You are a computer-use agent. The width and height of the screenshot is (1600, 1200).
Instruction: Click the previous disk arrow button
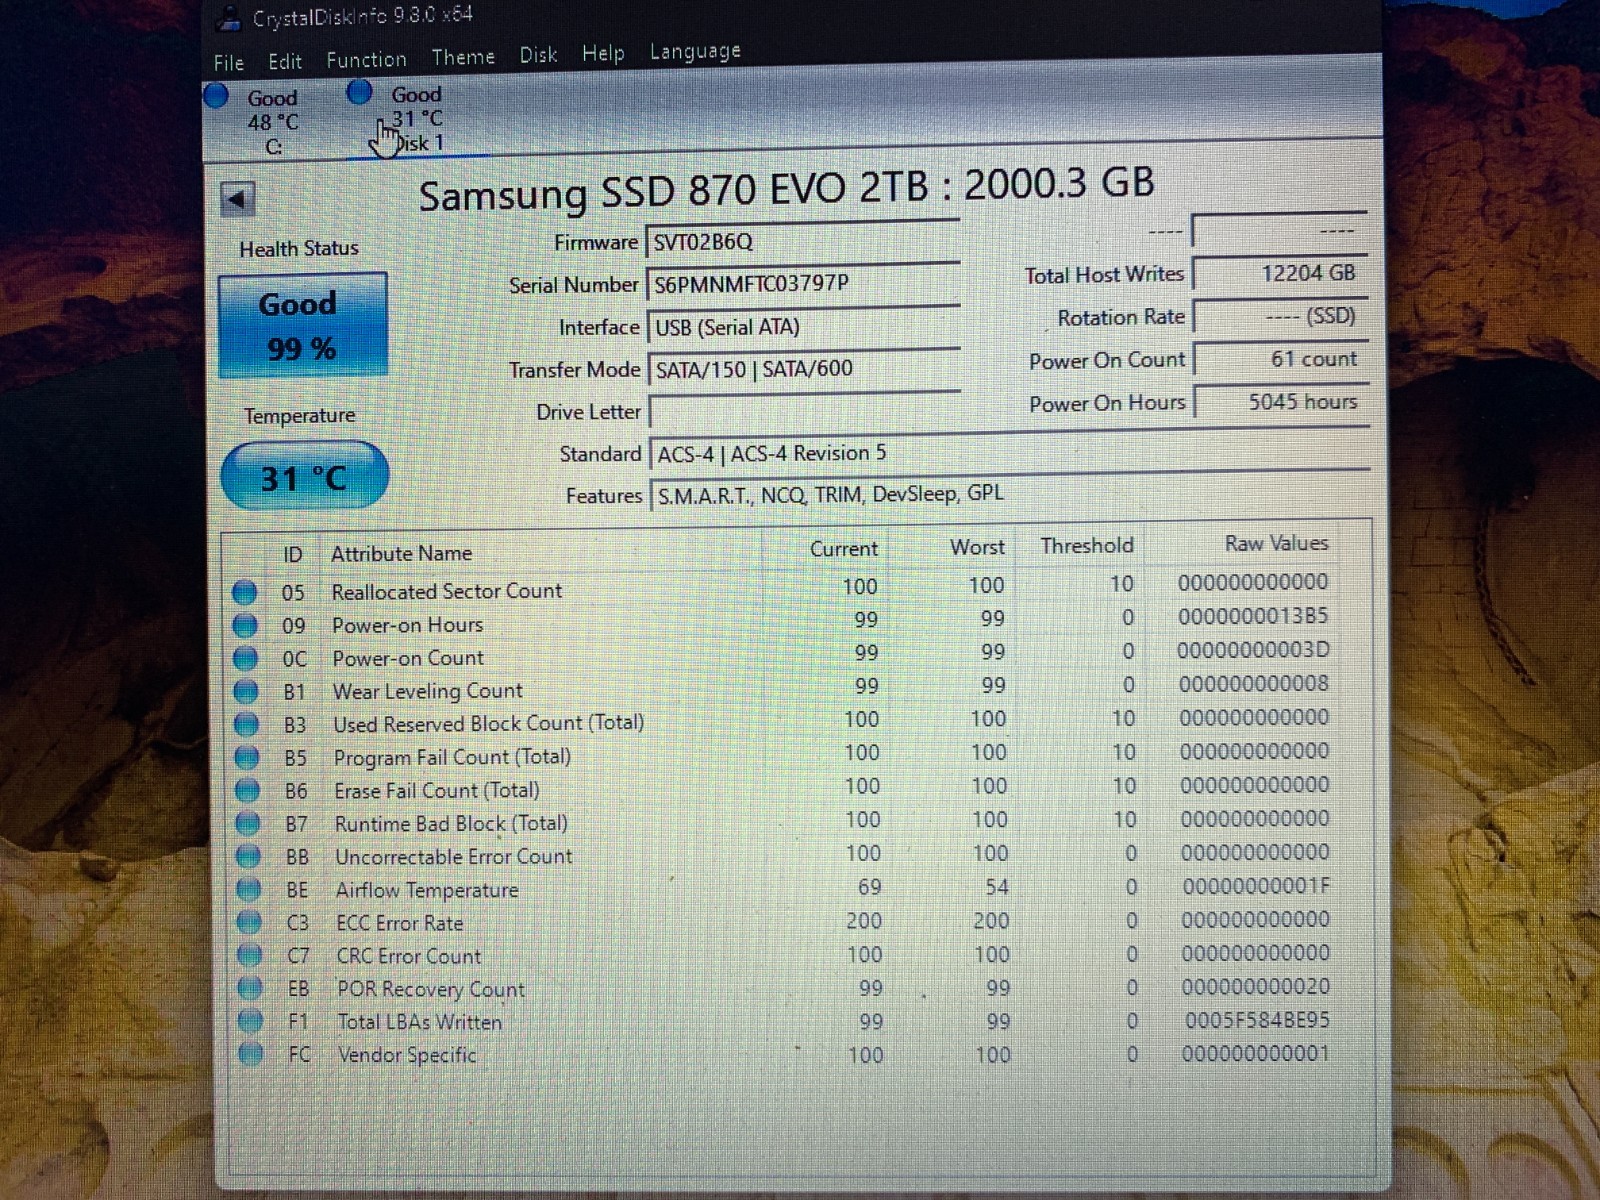(237, 199)
